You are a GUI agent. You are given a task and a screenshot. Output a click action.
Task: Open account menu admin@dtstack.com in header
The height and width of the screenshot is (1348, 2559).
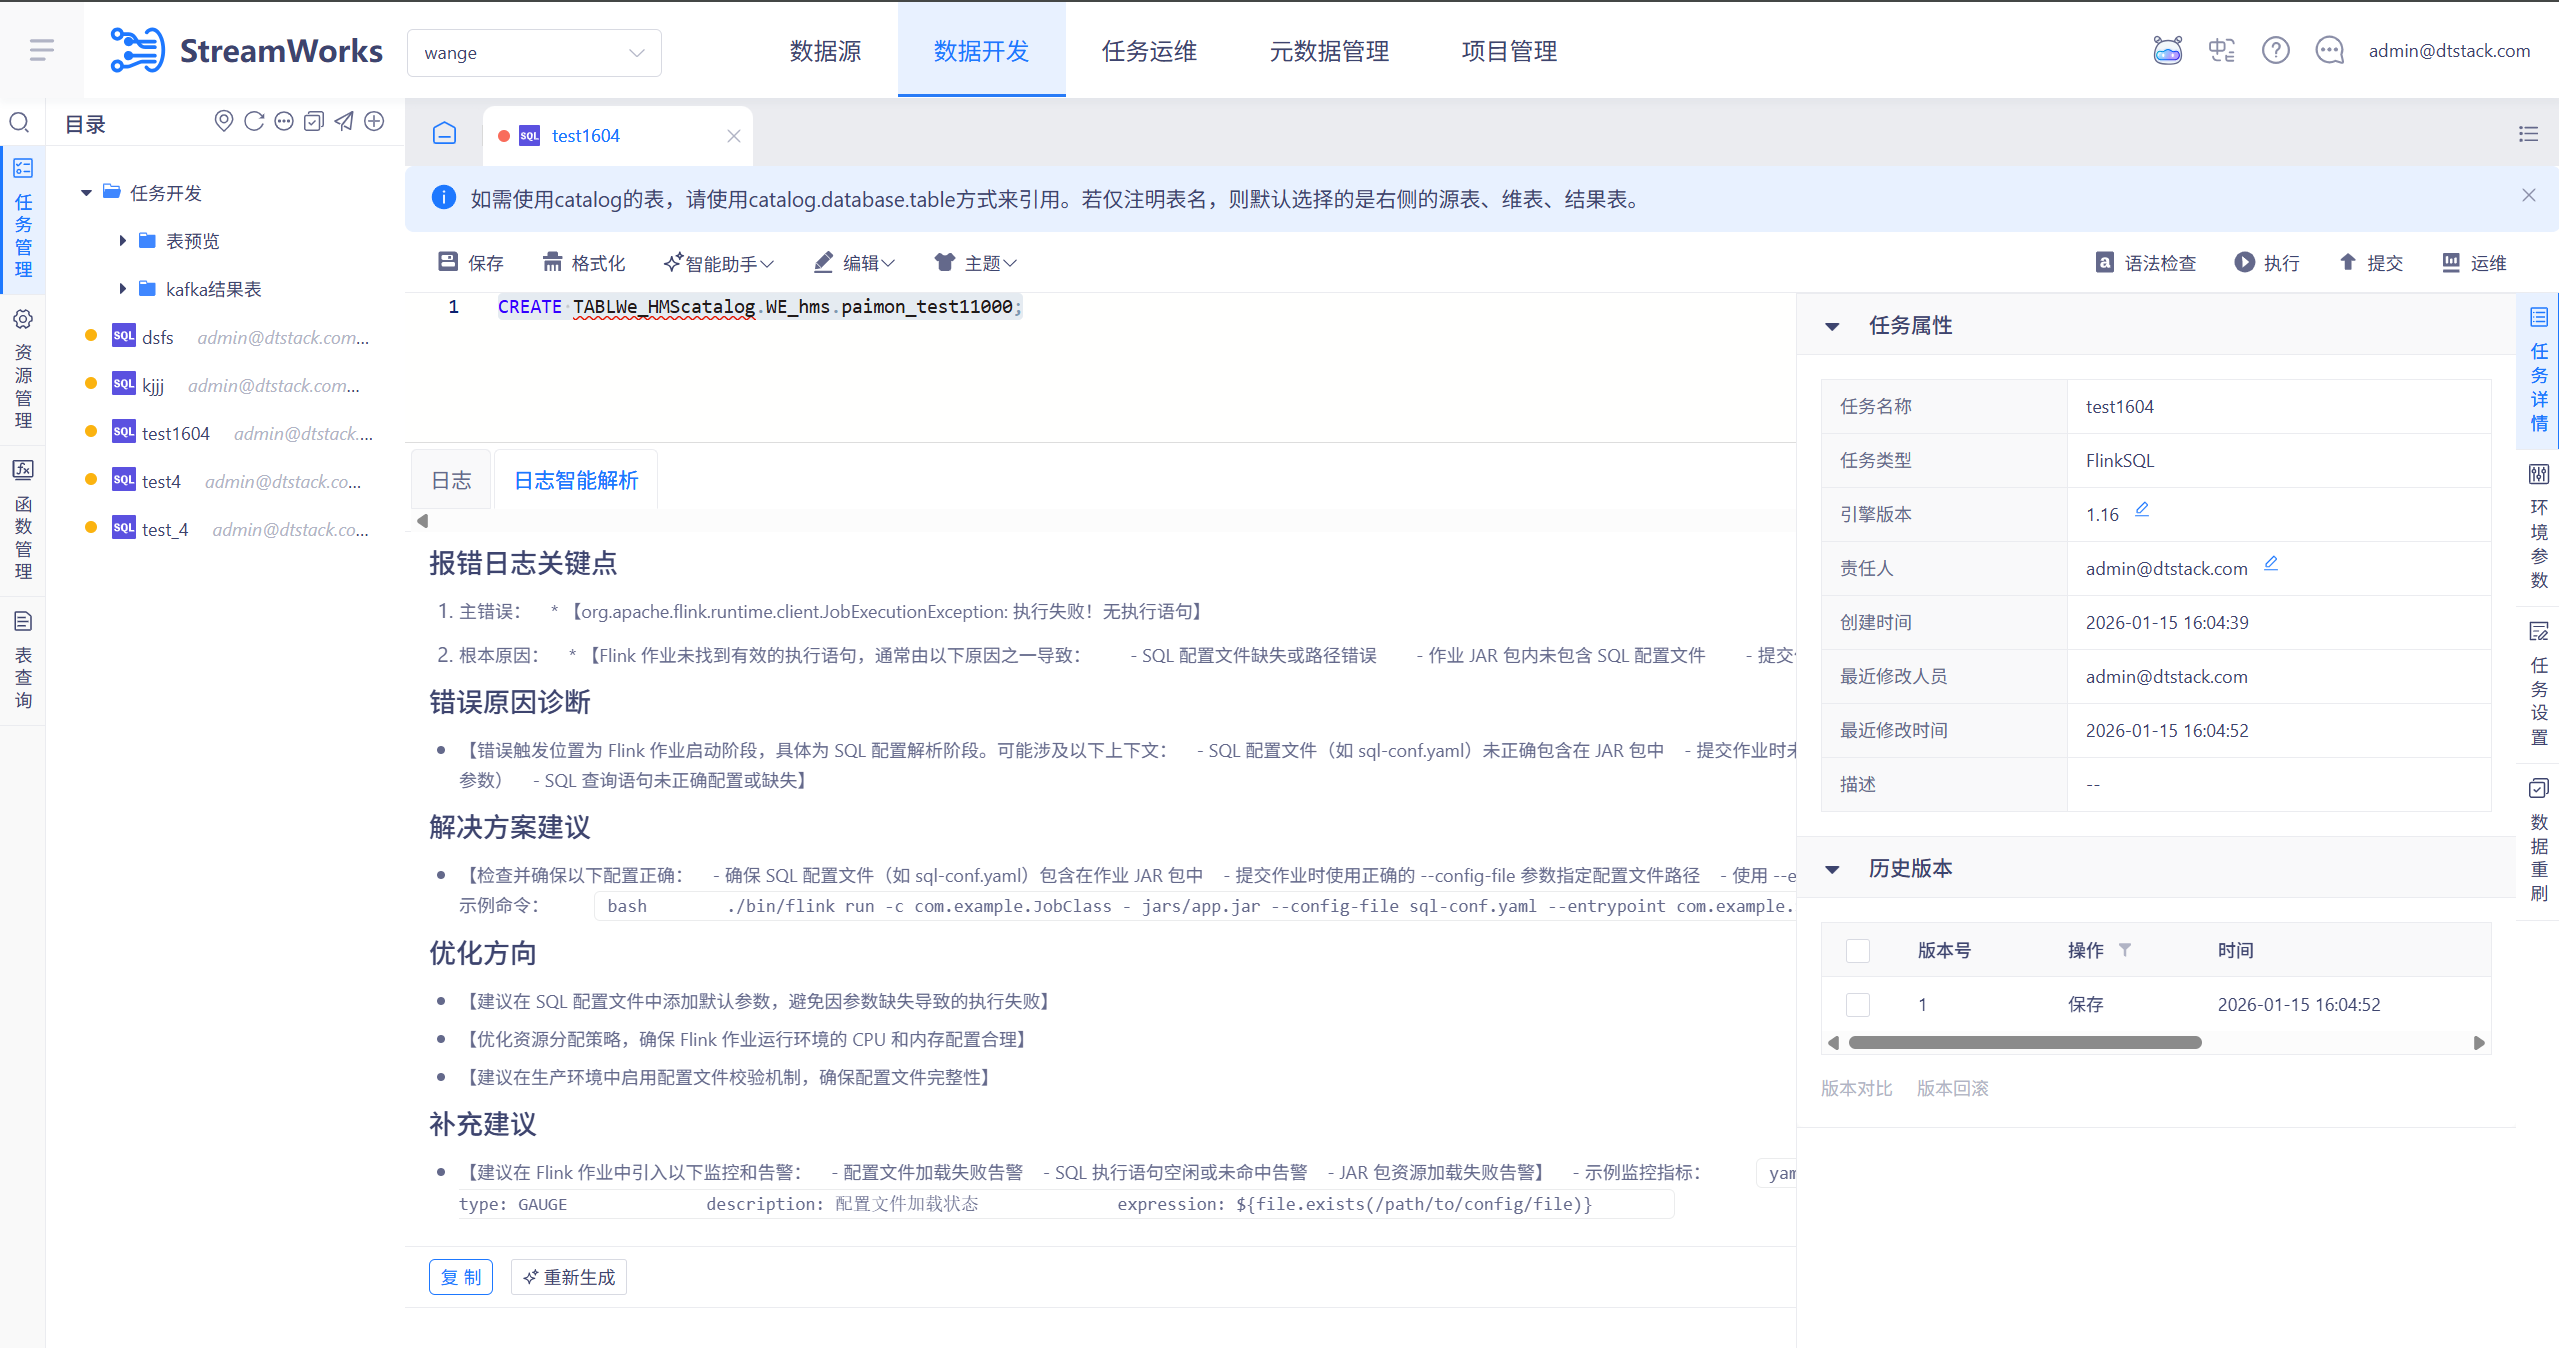2449,51
